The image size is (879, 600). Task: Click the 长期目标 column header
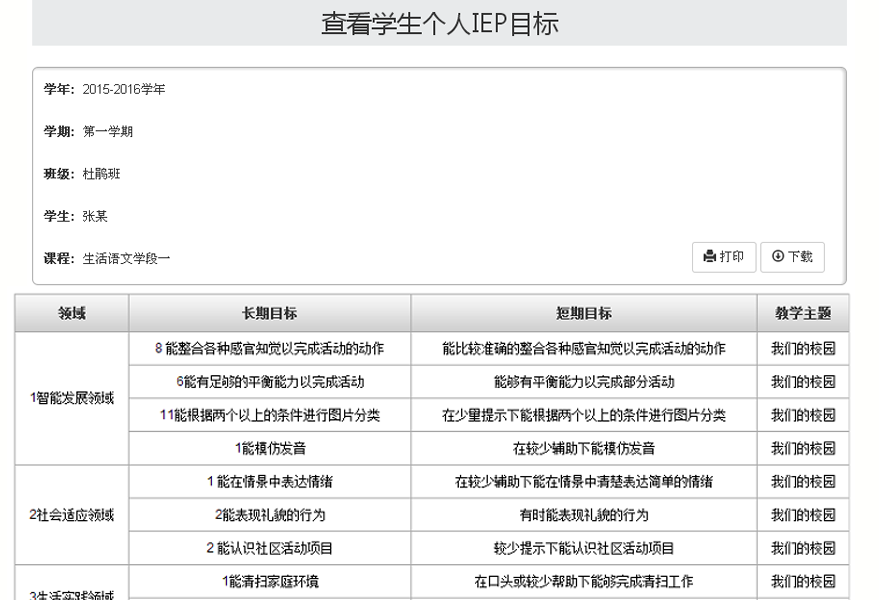(266, 313)
